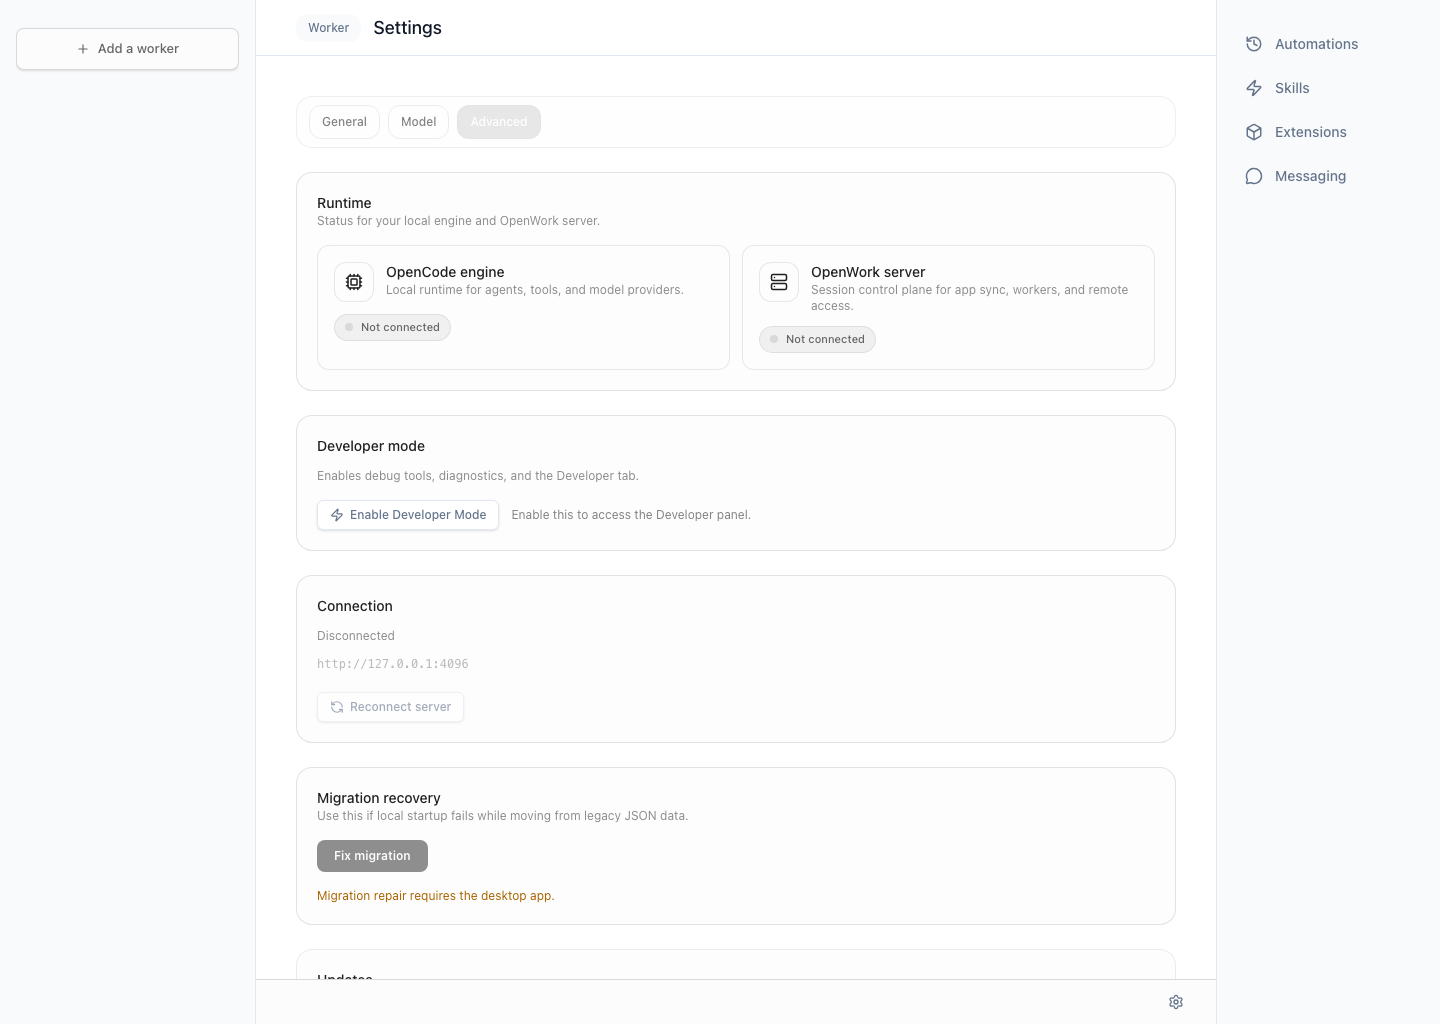The image size is (1440, 1024).
Task: Enable Developer Mode
Action: [x=408, y=515]
